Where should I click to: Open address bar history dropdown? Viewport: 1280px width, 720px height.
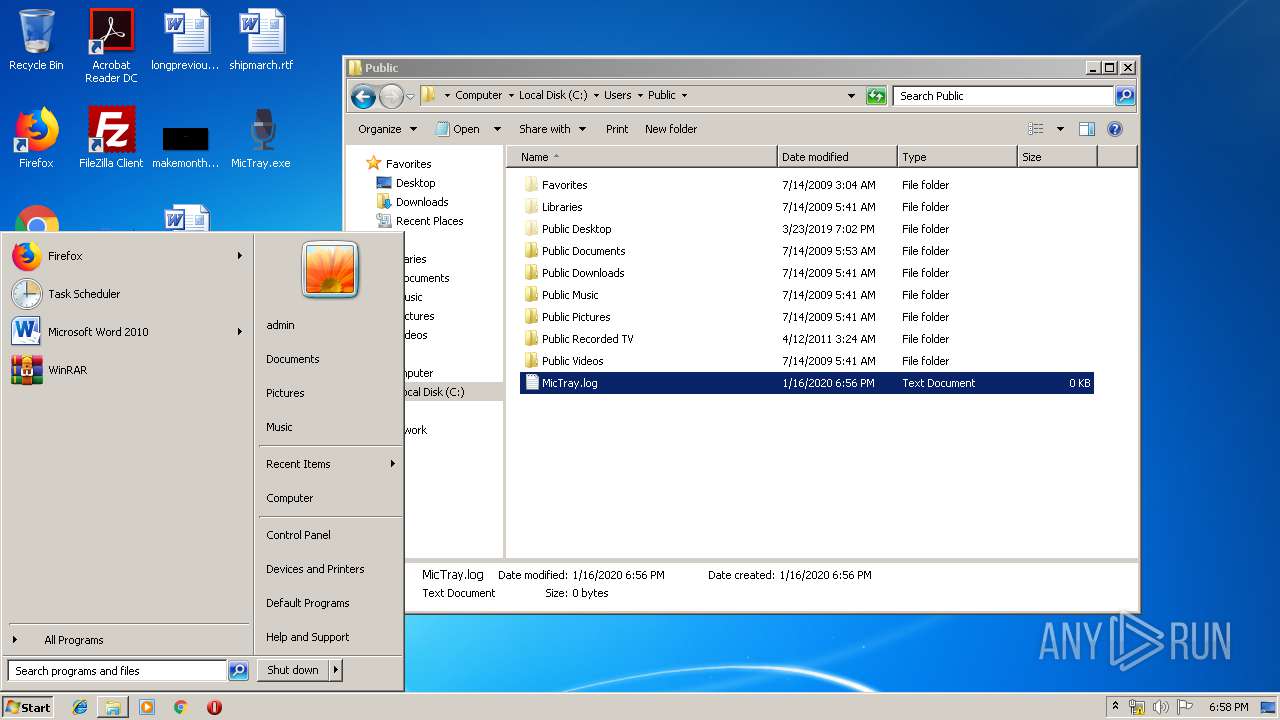(x=851, y=96)
